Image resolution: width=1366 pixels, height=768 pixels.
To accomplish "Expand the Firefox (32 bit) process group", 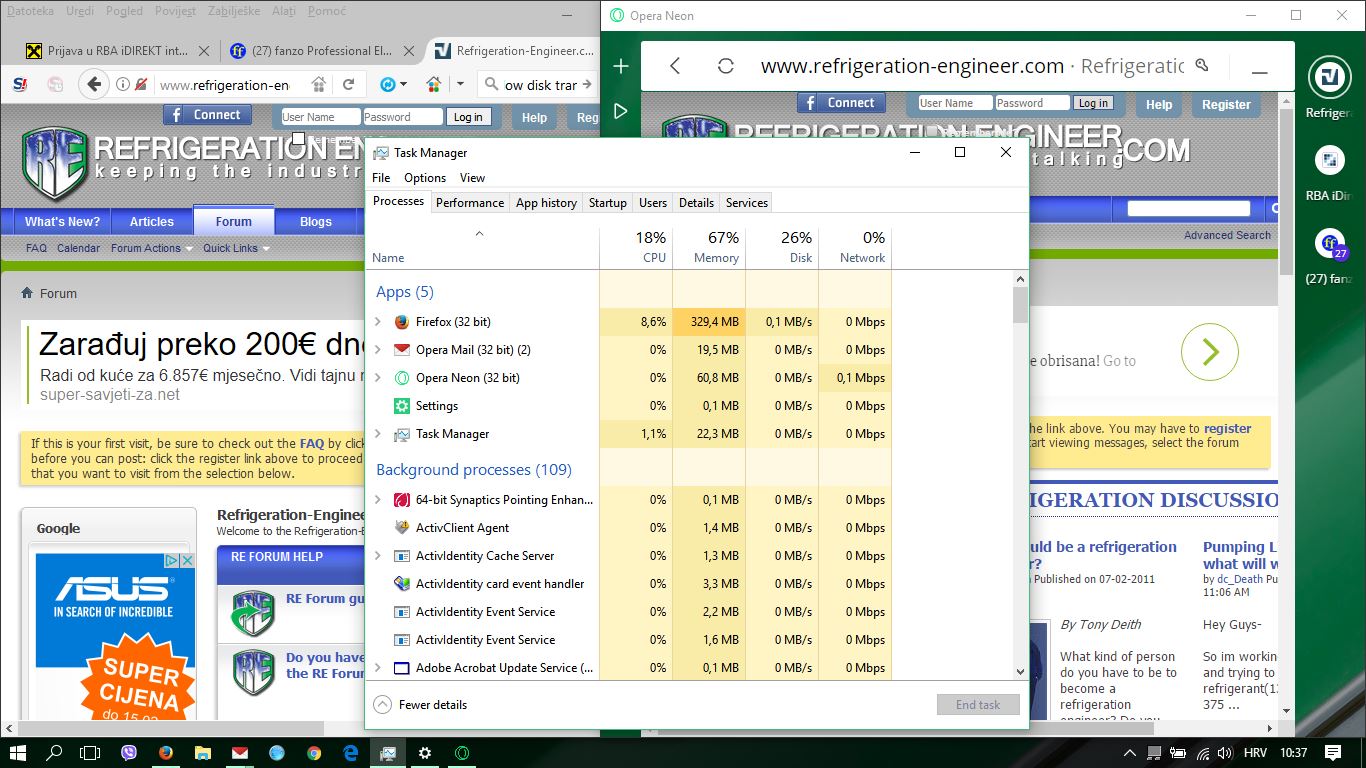I will click(378, 322).
